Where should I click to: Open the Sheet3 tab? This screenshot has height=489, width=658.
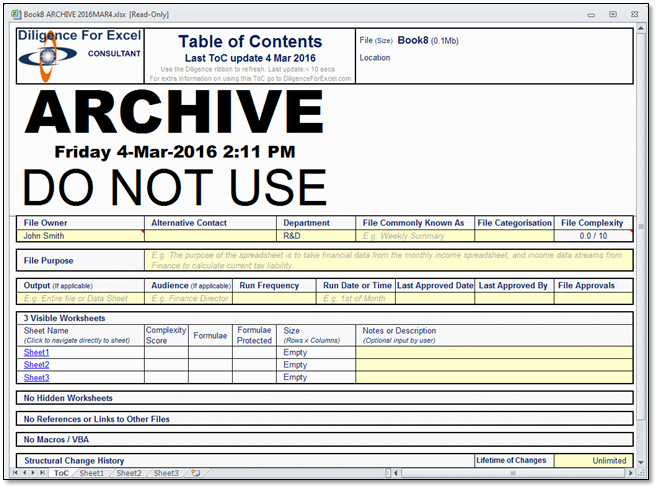point(166,473)
